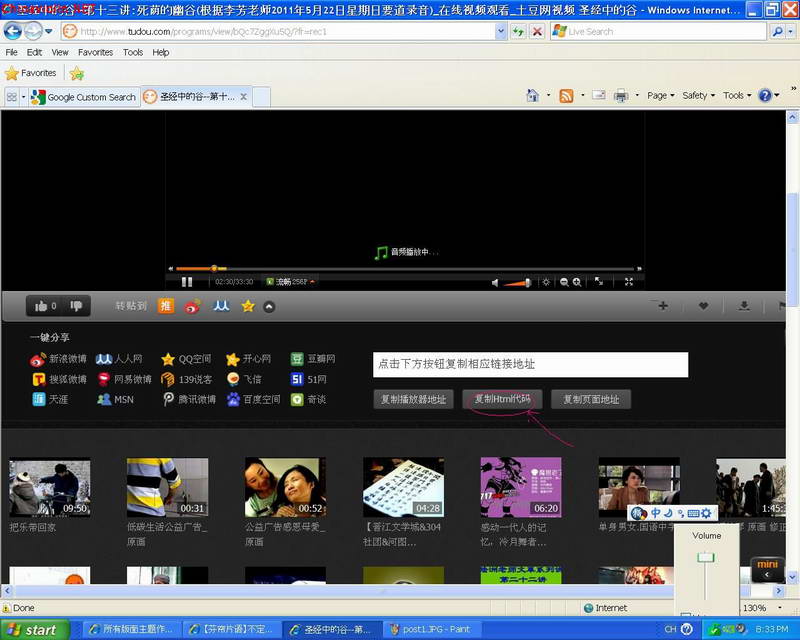
Task: Click the download arrow icon
Action: (744, 306)
